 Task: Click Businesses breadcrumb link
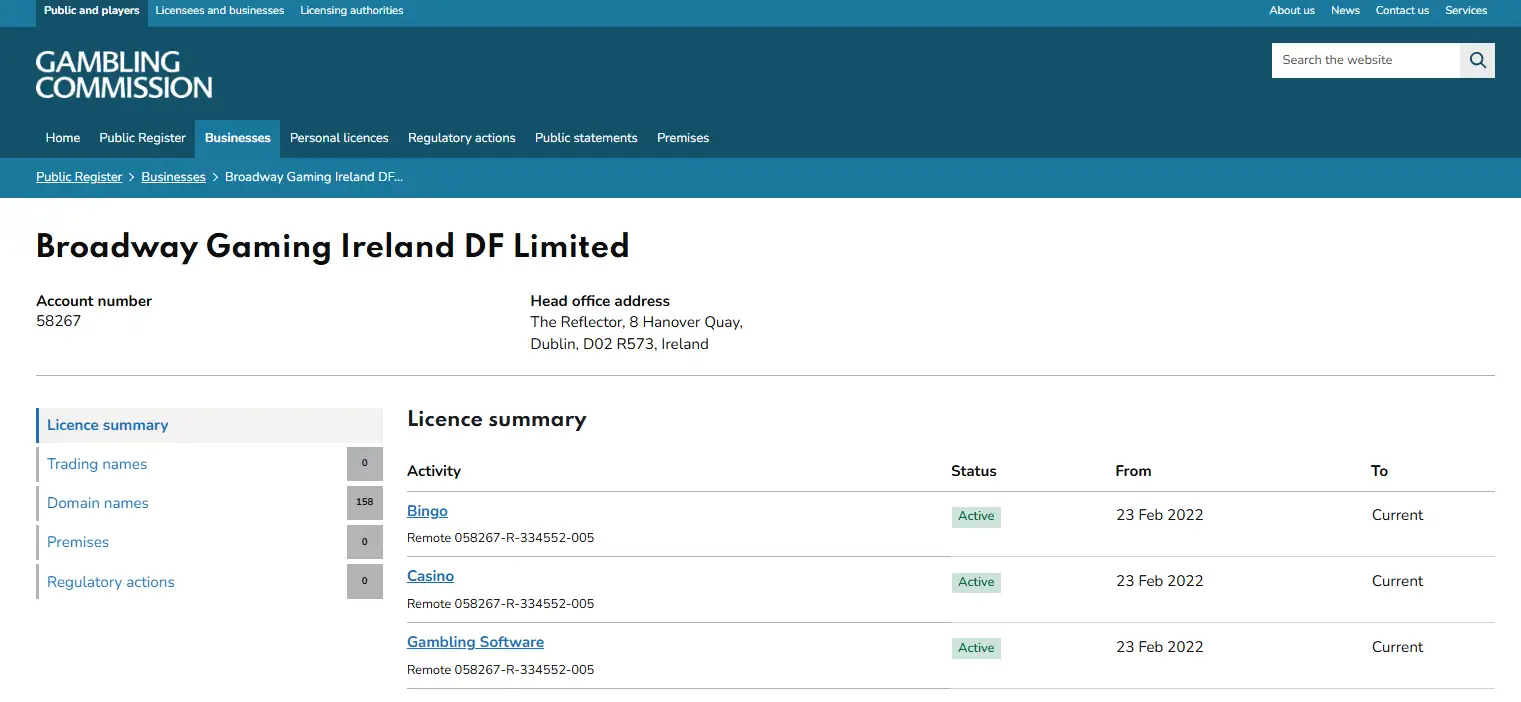pos(173,177)
